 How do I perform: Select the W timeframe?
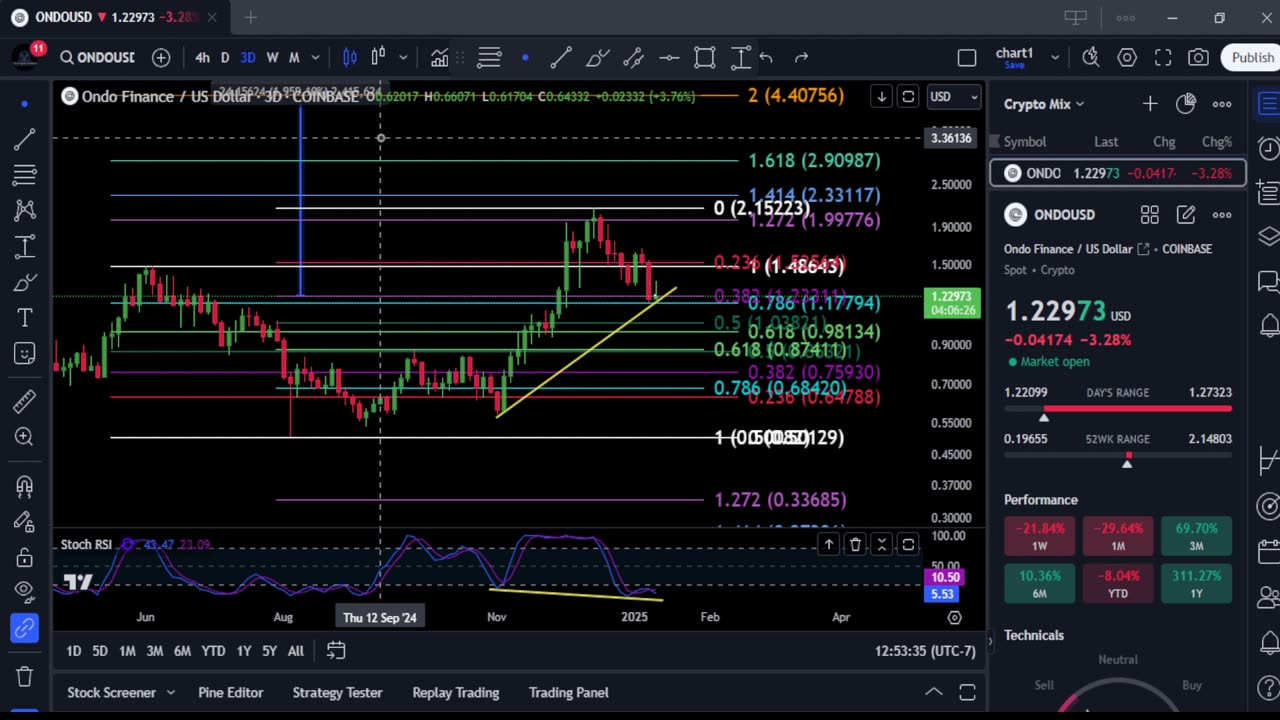coord(272,57)
